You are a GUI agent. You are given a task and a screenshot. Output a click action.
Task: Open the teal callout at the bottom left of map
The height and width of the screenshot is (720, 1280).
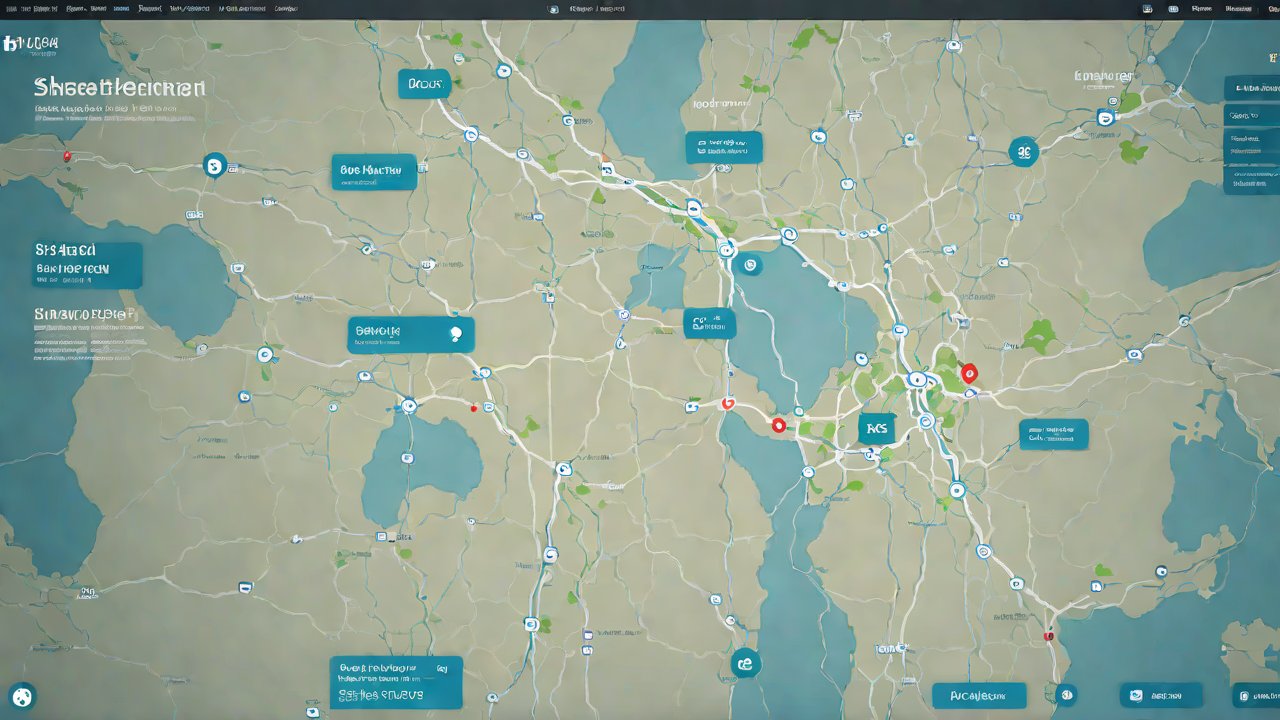pos(396,682)
